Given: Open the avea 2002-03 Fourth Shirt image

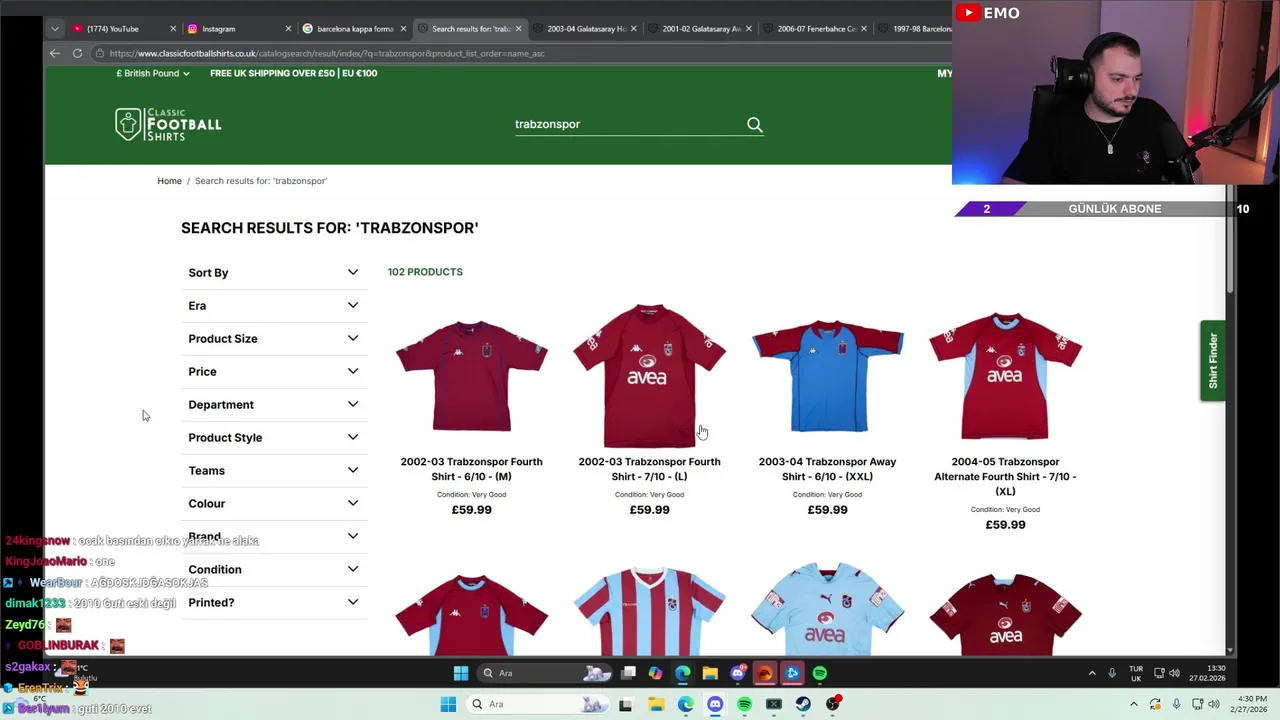Looking at the screenshot, I should [x=649, y=376].
